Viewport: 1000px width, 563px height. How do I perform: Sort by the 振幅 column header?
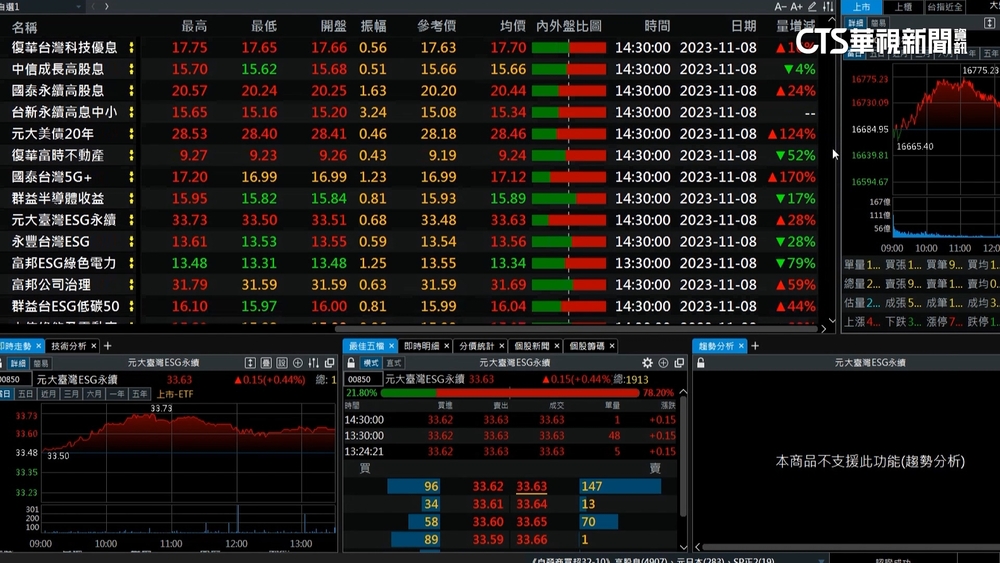[x=372, y=26]
